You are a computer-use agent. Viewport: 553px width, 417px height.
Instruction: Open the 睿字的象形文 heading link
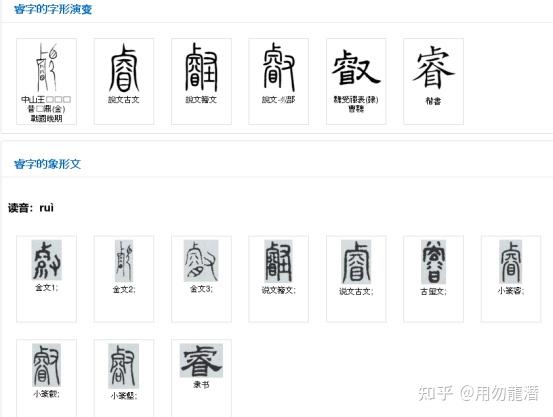click(48, 164)
